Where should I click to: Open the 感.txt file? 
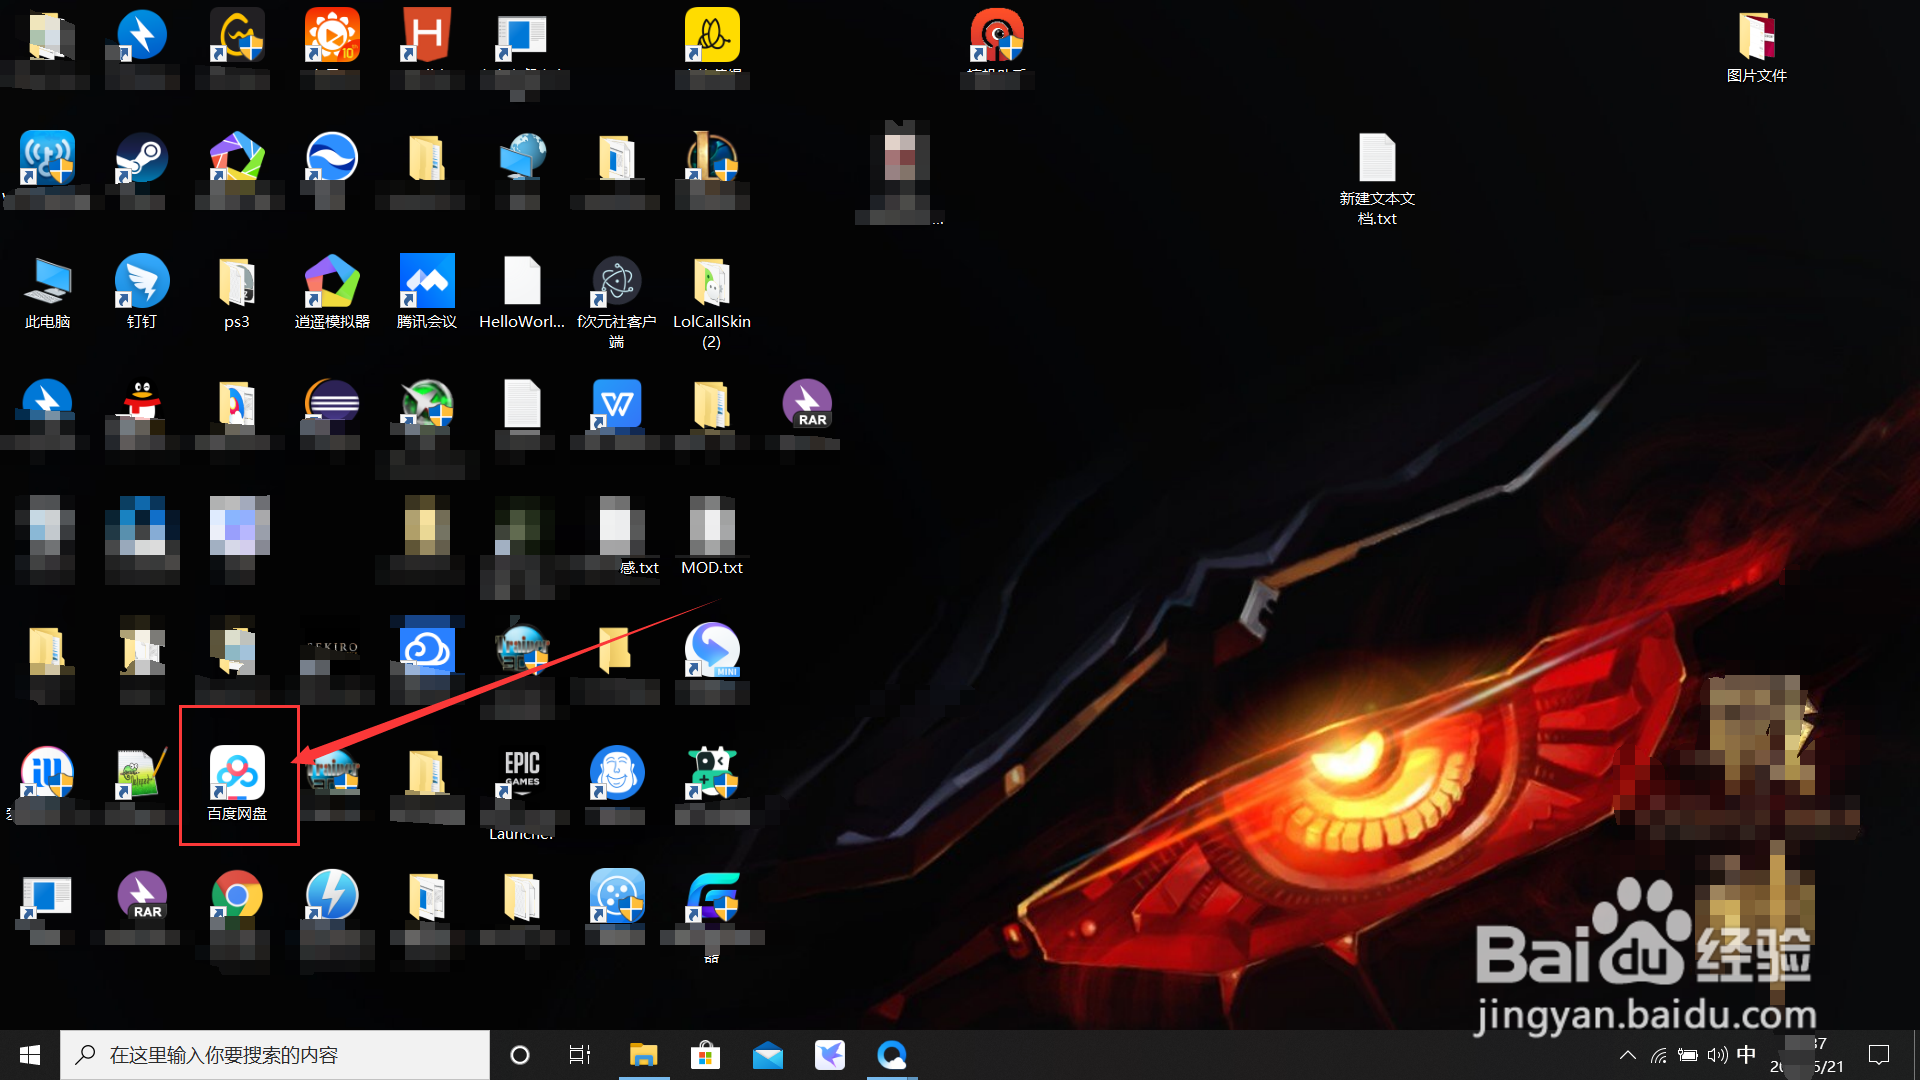point(620,537)
